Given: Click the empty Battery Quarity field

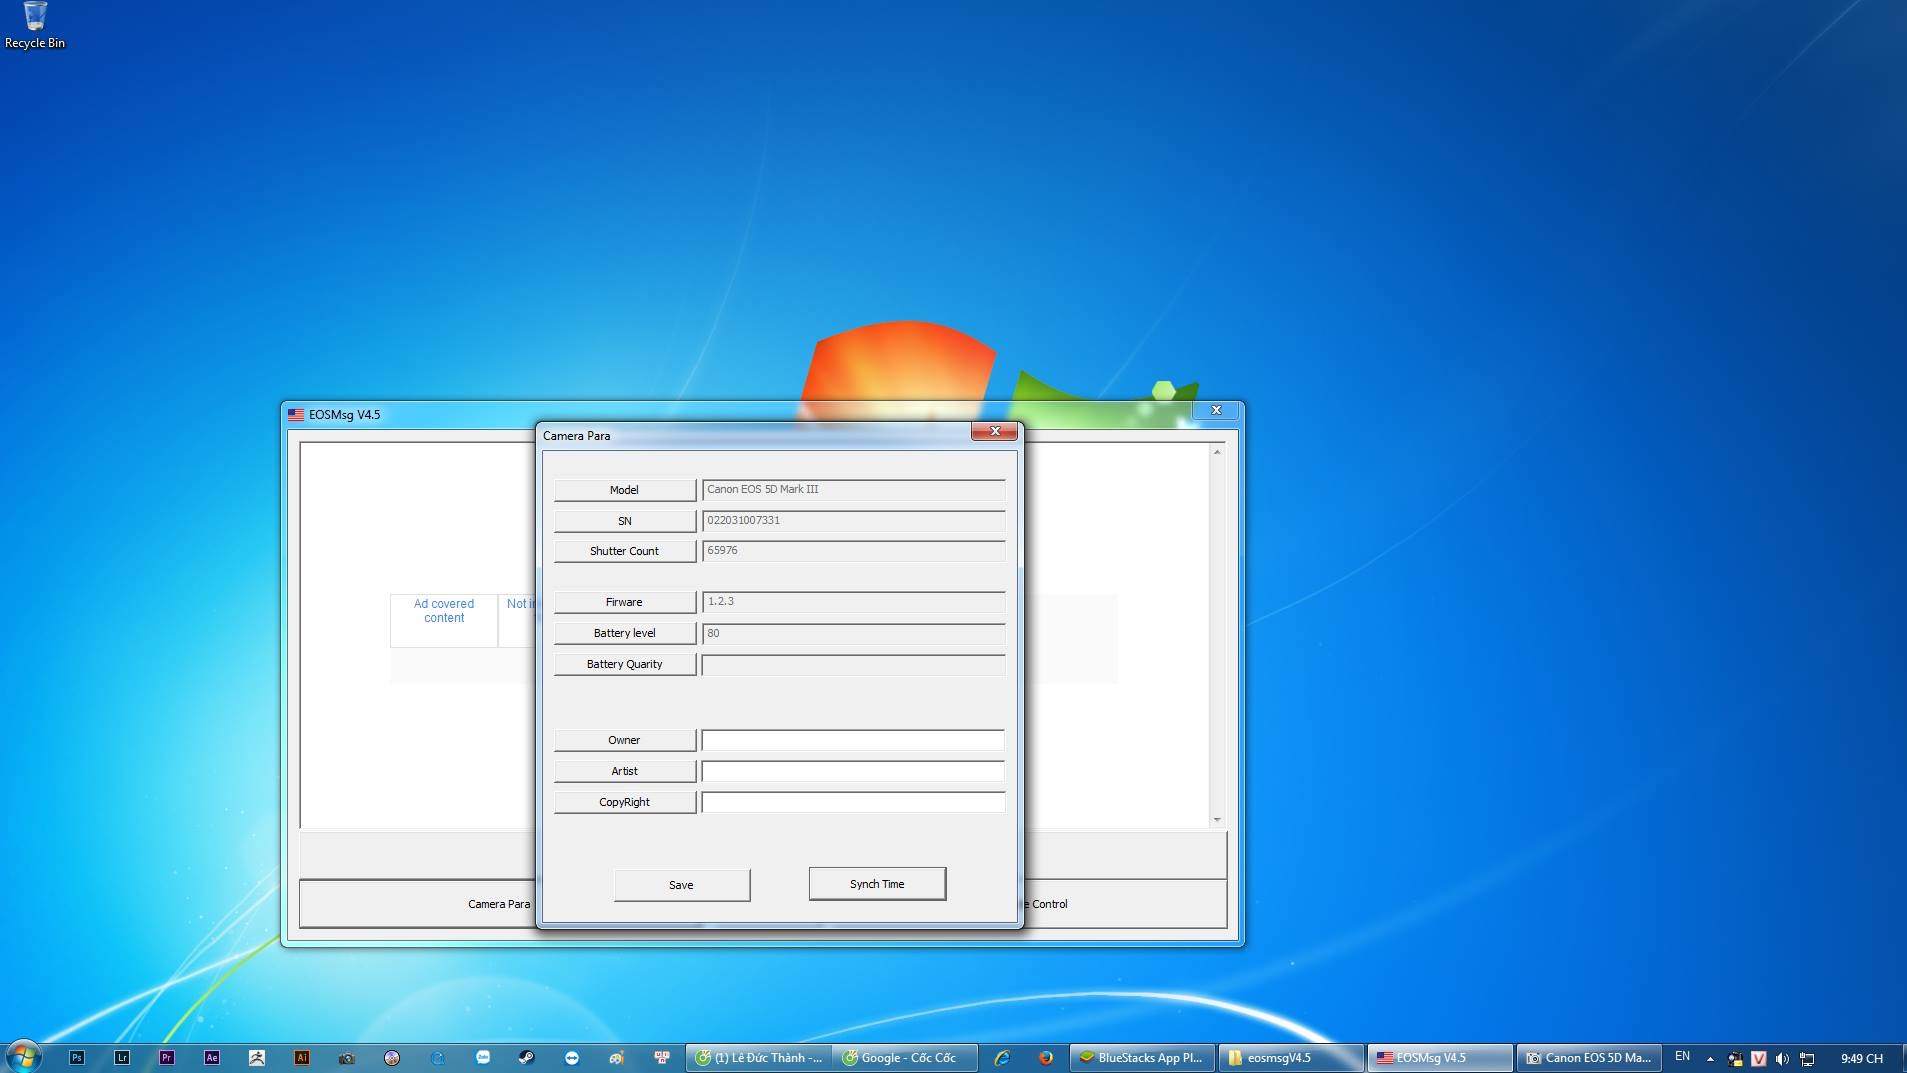Looking at the screenshot, I should [x=853, y=664].
